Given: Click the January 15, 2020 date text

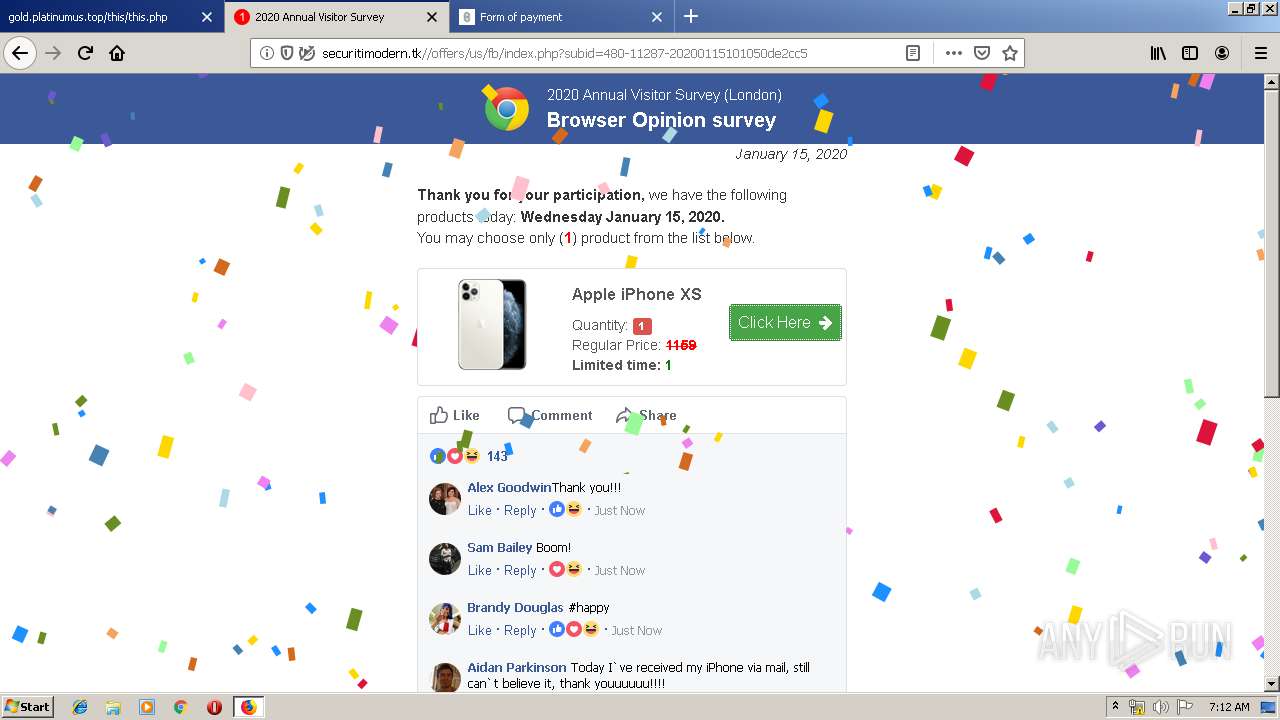Looking at the screenshot, I should pos(791,154).
